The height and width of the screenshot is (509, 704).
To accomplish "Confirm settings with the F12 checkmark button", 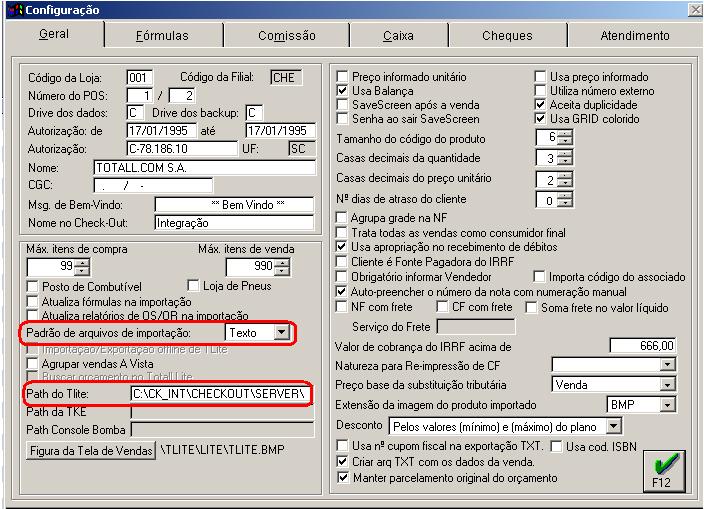I will [x=664, y=471].
